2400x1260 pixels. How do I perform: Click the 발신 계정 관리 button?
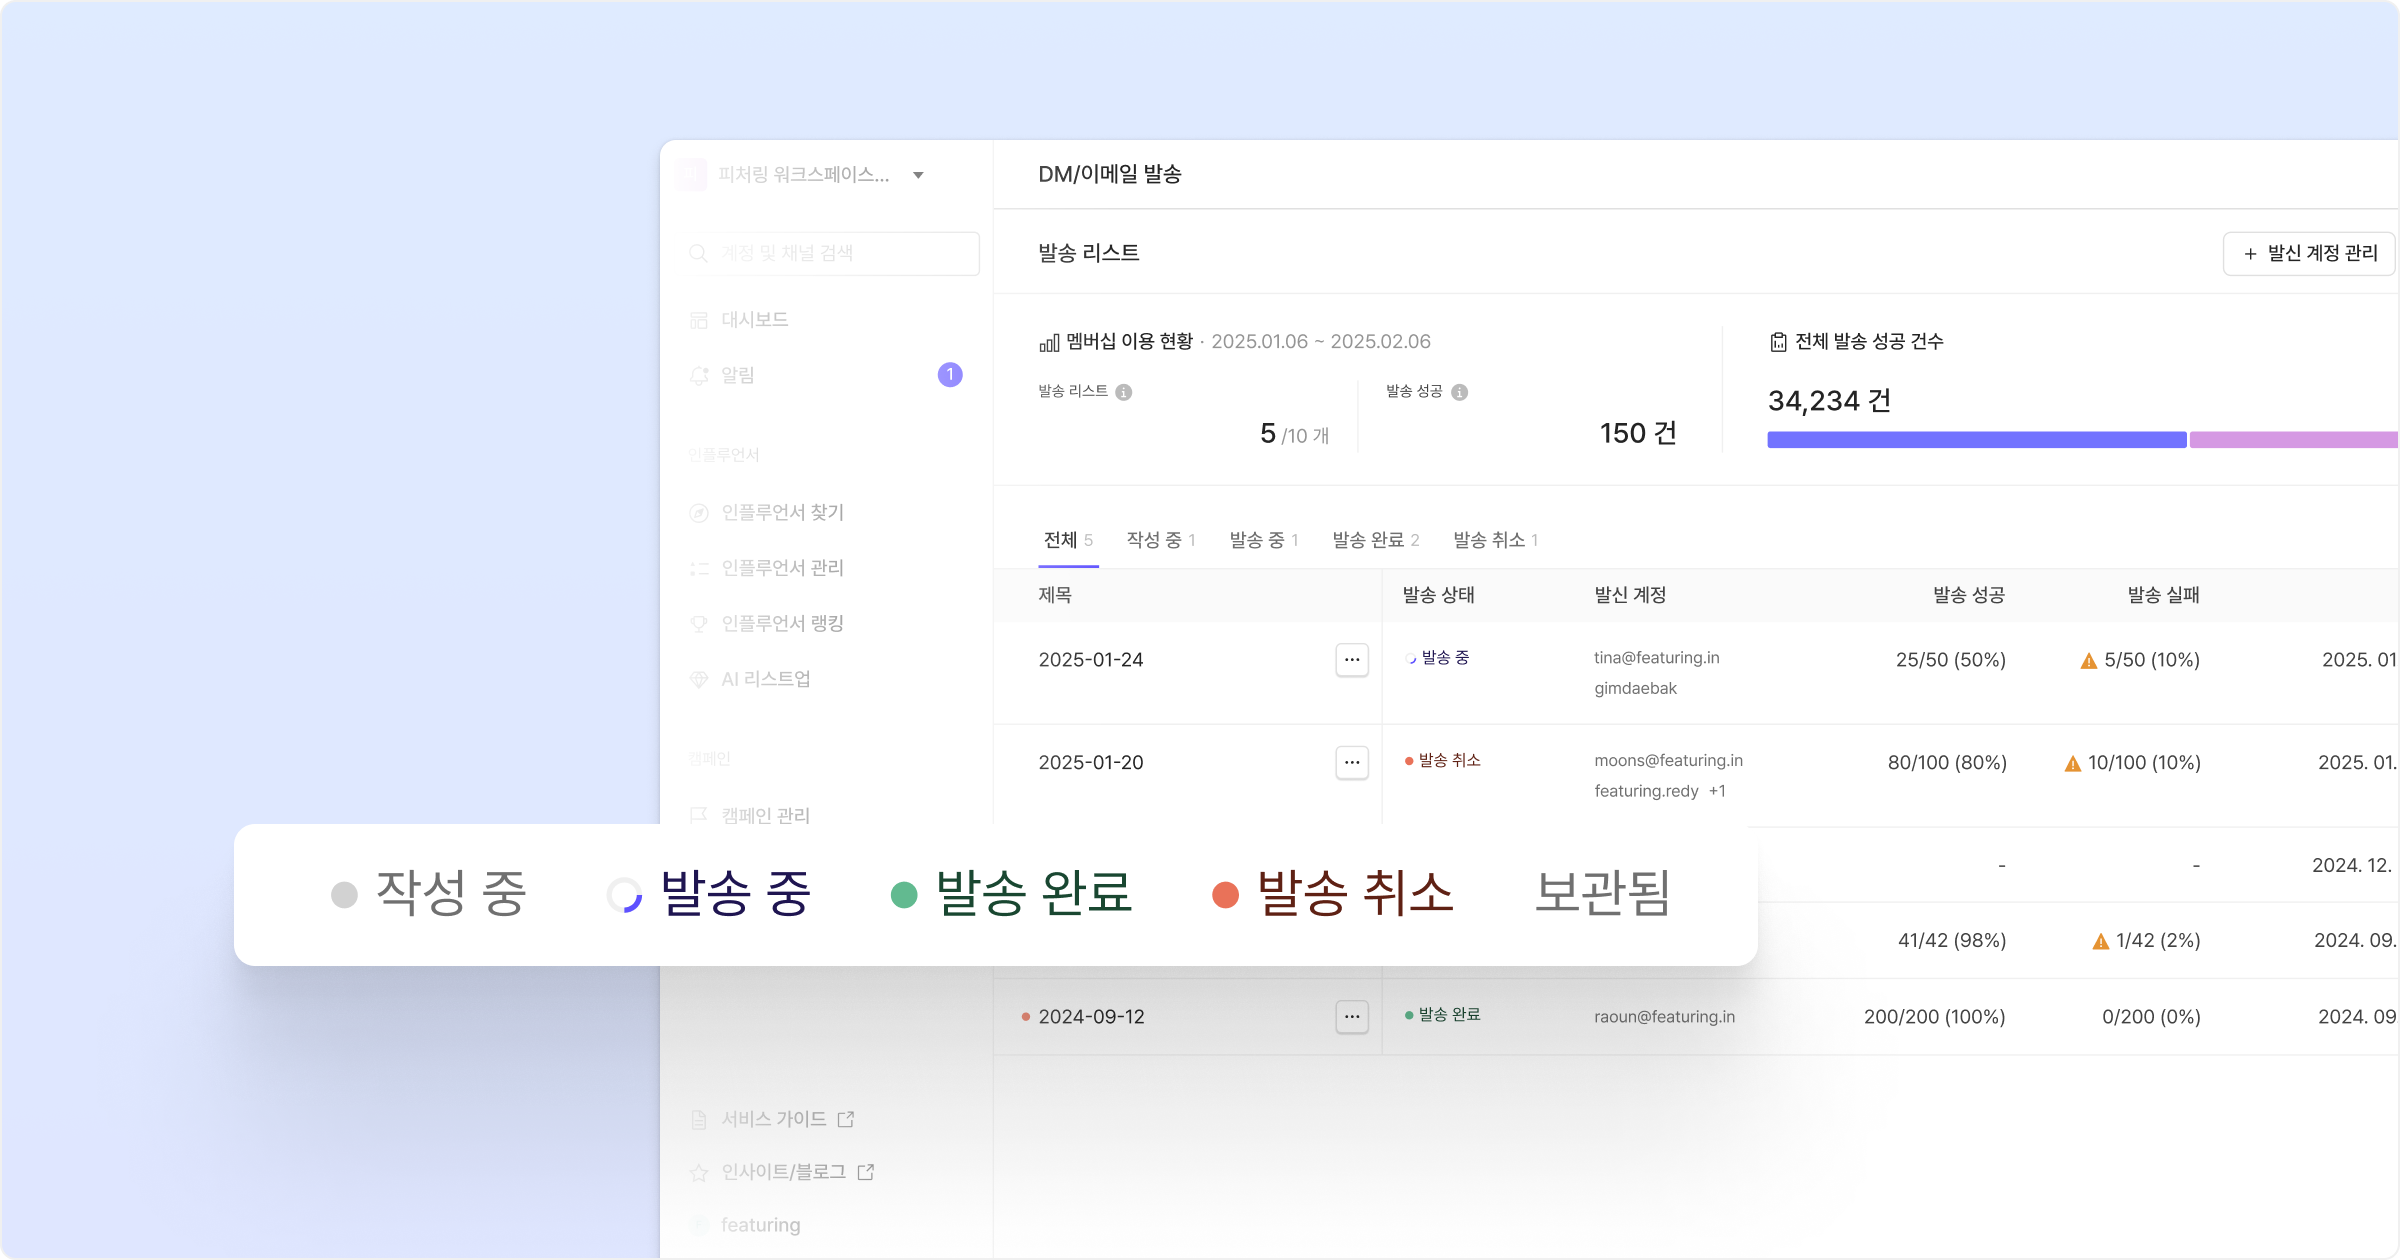[x=2309, y=254]
